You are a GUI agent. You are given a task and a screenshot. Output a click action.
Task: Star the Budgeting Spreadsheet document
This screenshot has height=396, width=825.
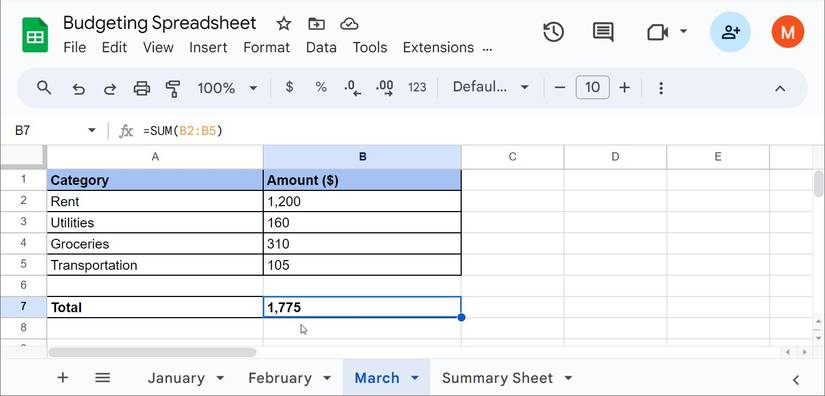click(284, 24)
